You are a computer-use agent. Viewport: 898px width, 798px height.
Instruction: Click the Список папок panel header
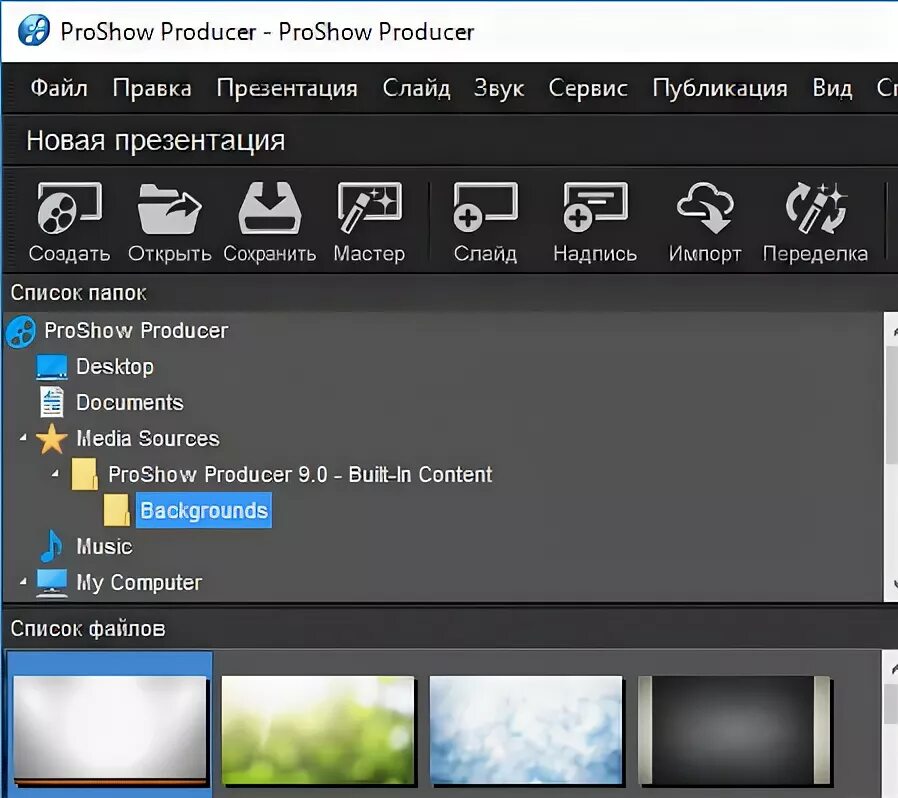pyautogui.click(x=78, y=293)
